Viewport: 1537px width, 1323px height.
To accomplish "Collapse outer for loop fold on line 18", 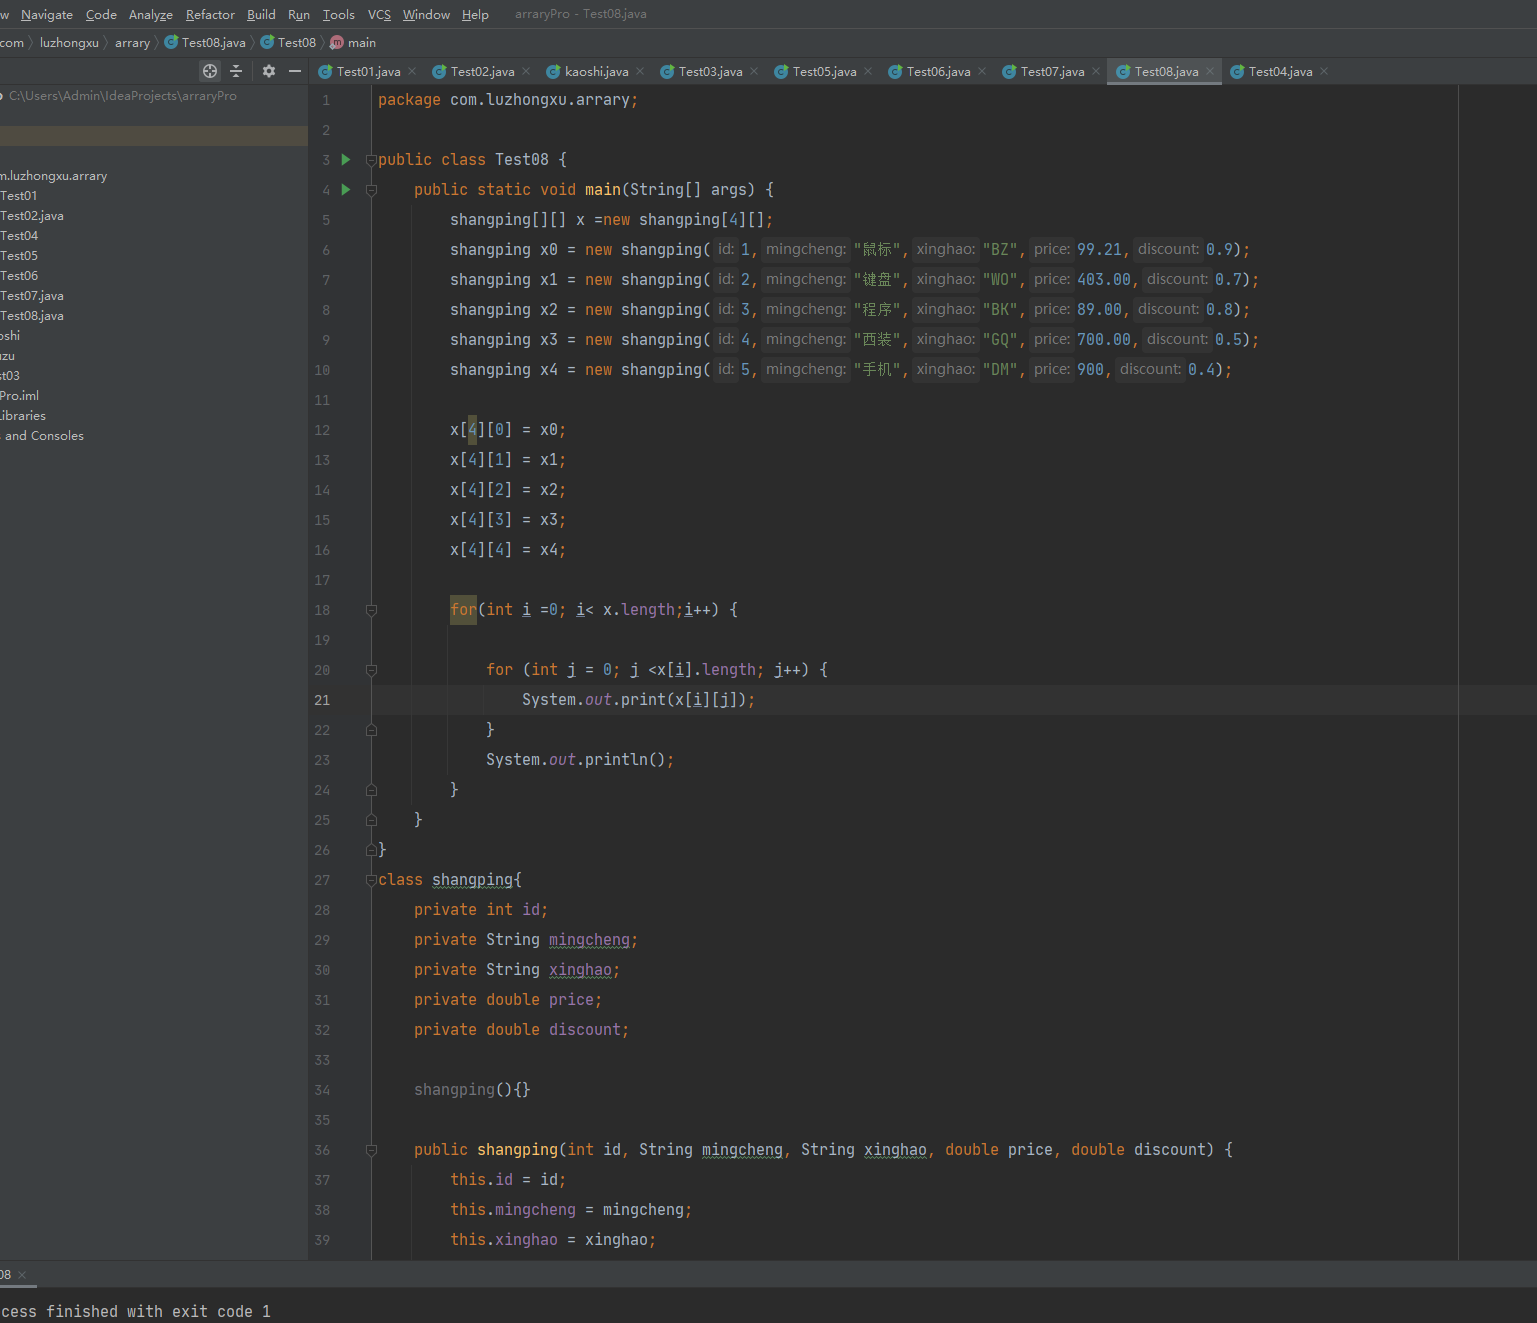I will (x=371, y=610).
